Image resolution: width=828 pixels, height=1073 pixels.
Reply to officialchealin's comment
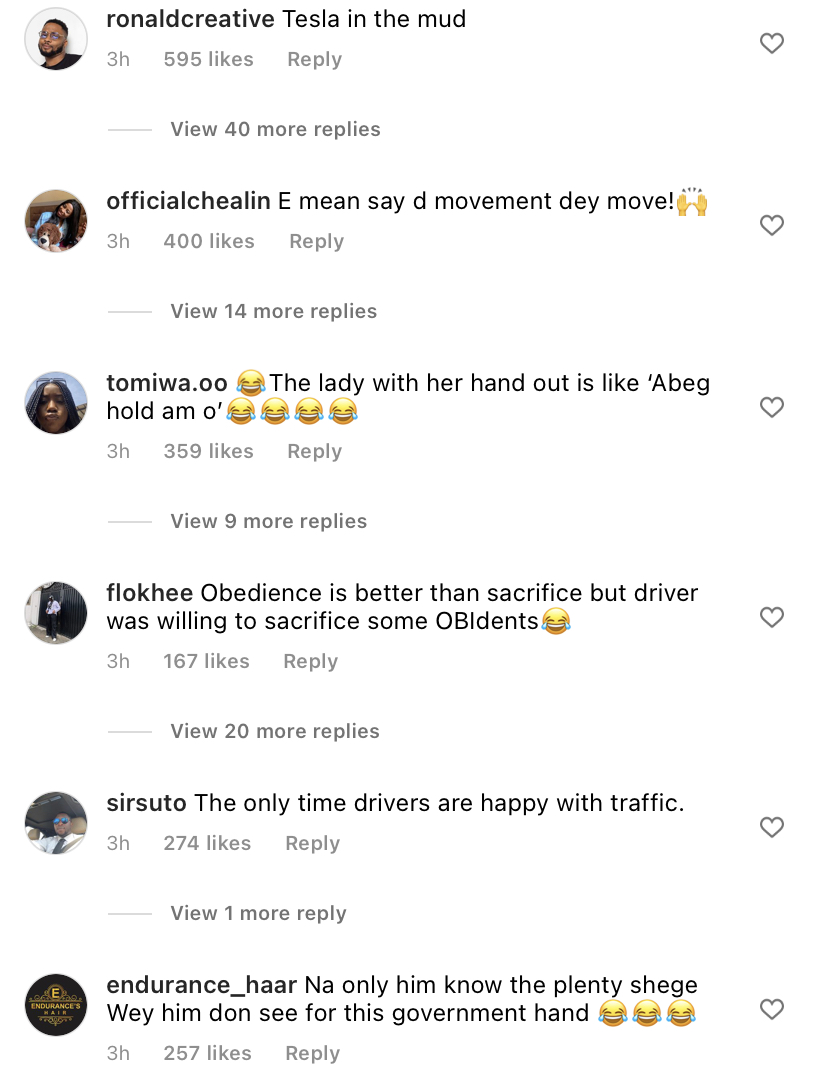tap(316, 241)
